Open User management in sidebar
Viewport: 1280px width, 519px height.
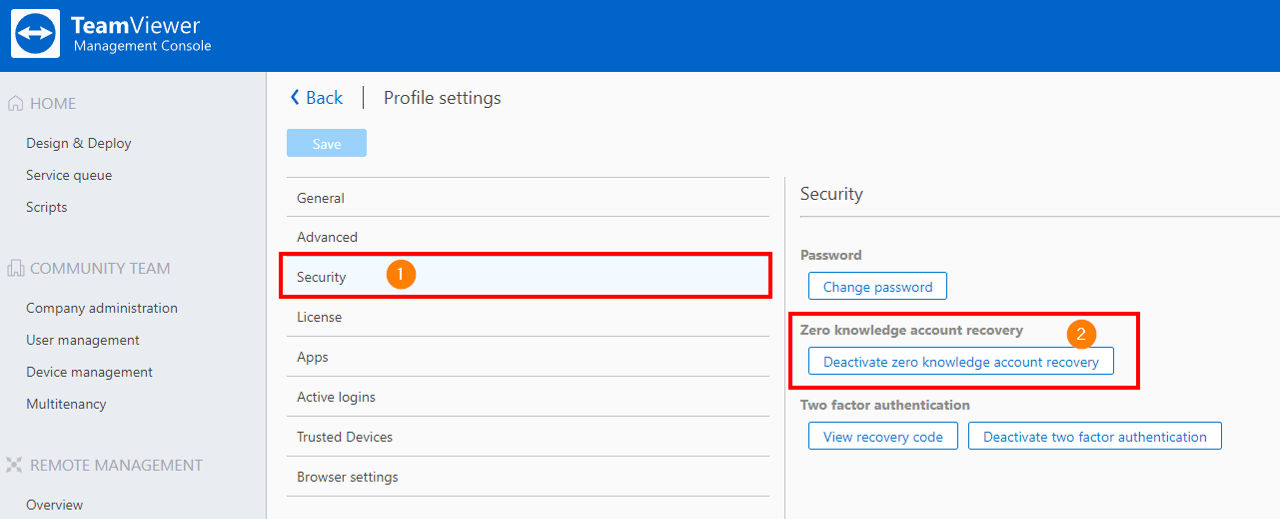(x=83, y=340)
